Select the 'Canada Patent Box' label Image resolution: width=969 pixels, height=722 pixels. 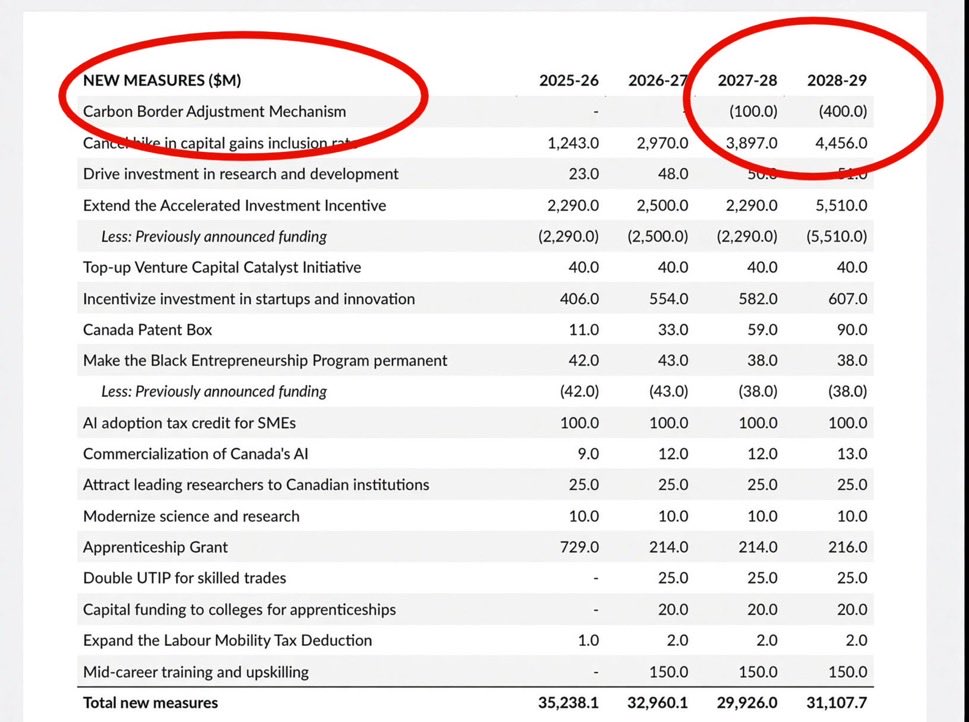tap(147, 329)
